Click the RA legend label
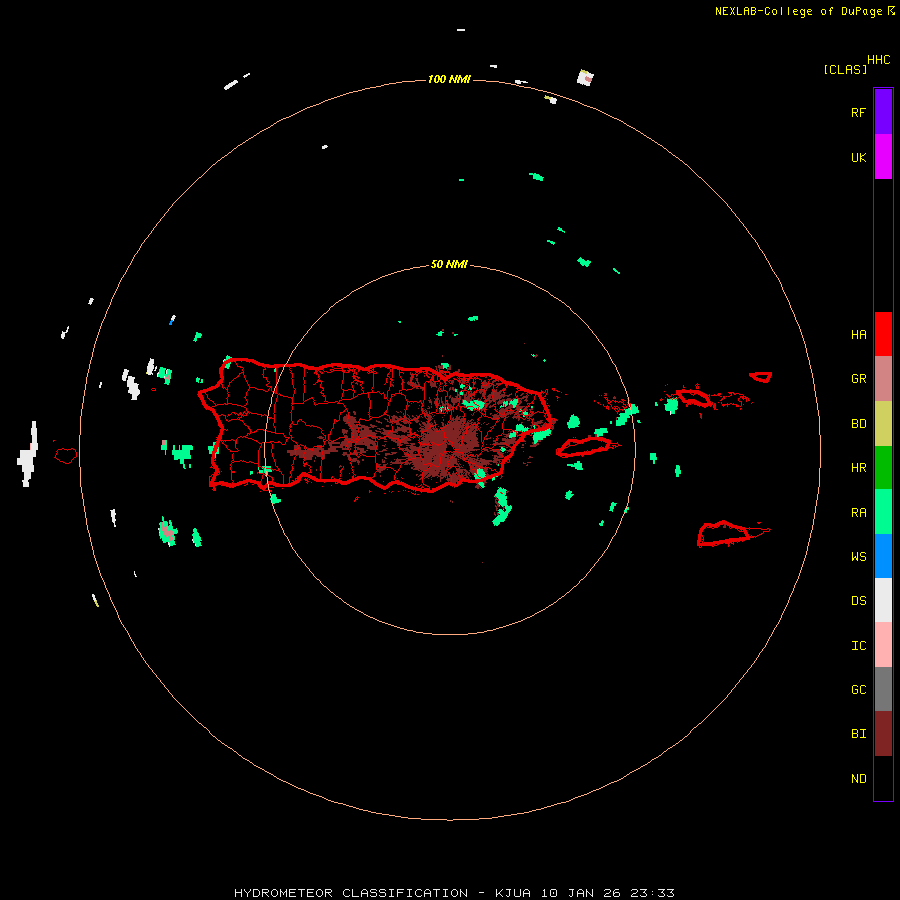Screen dimensions: 900x900 tap(858, 513)
